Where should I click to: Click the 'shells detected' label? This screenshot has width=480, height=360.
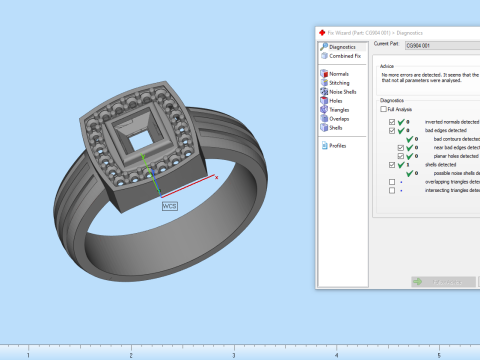coord(440,165)
